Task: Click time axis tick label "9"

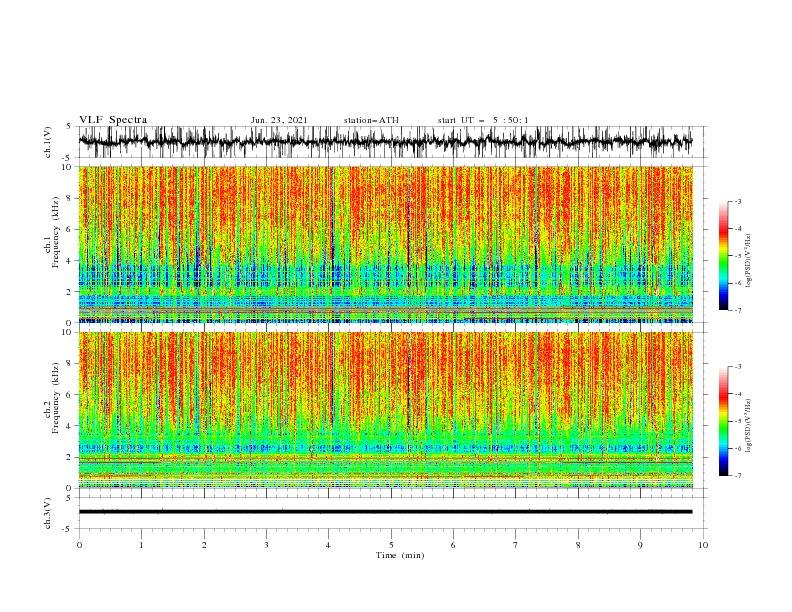Action: pos(640,545)
